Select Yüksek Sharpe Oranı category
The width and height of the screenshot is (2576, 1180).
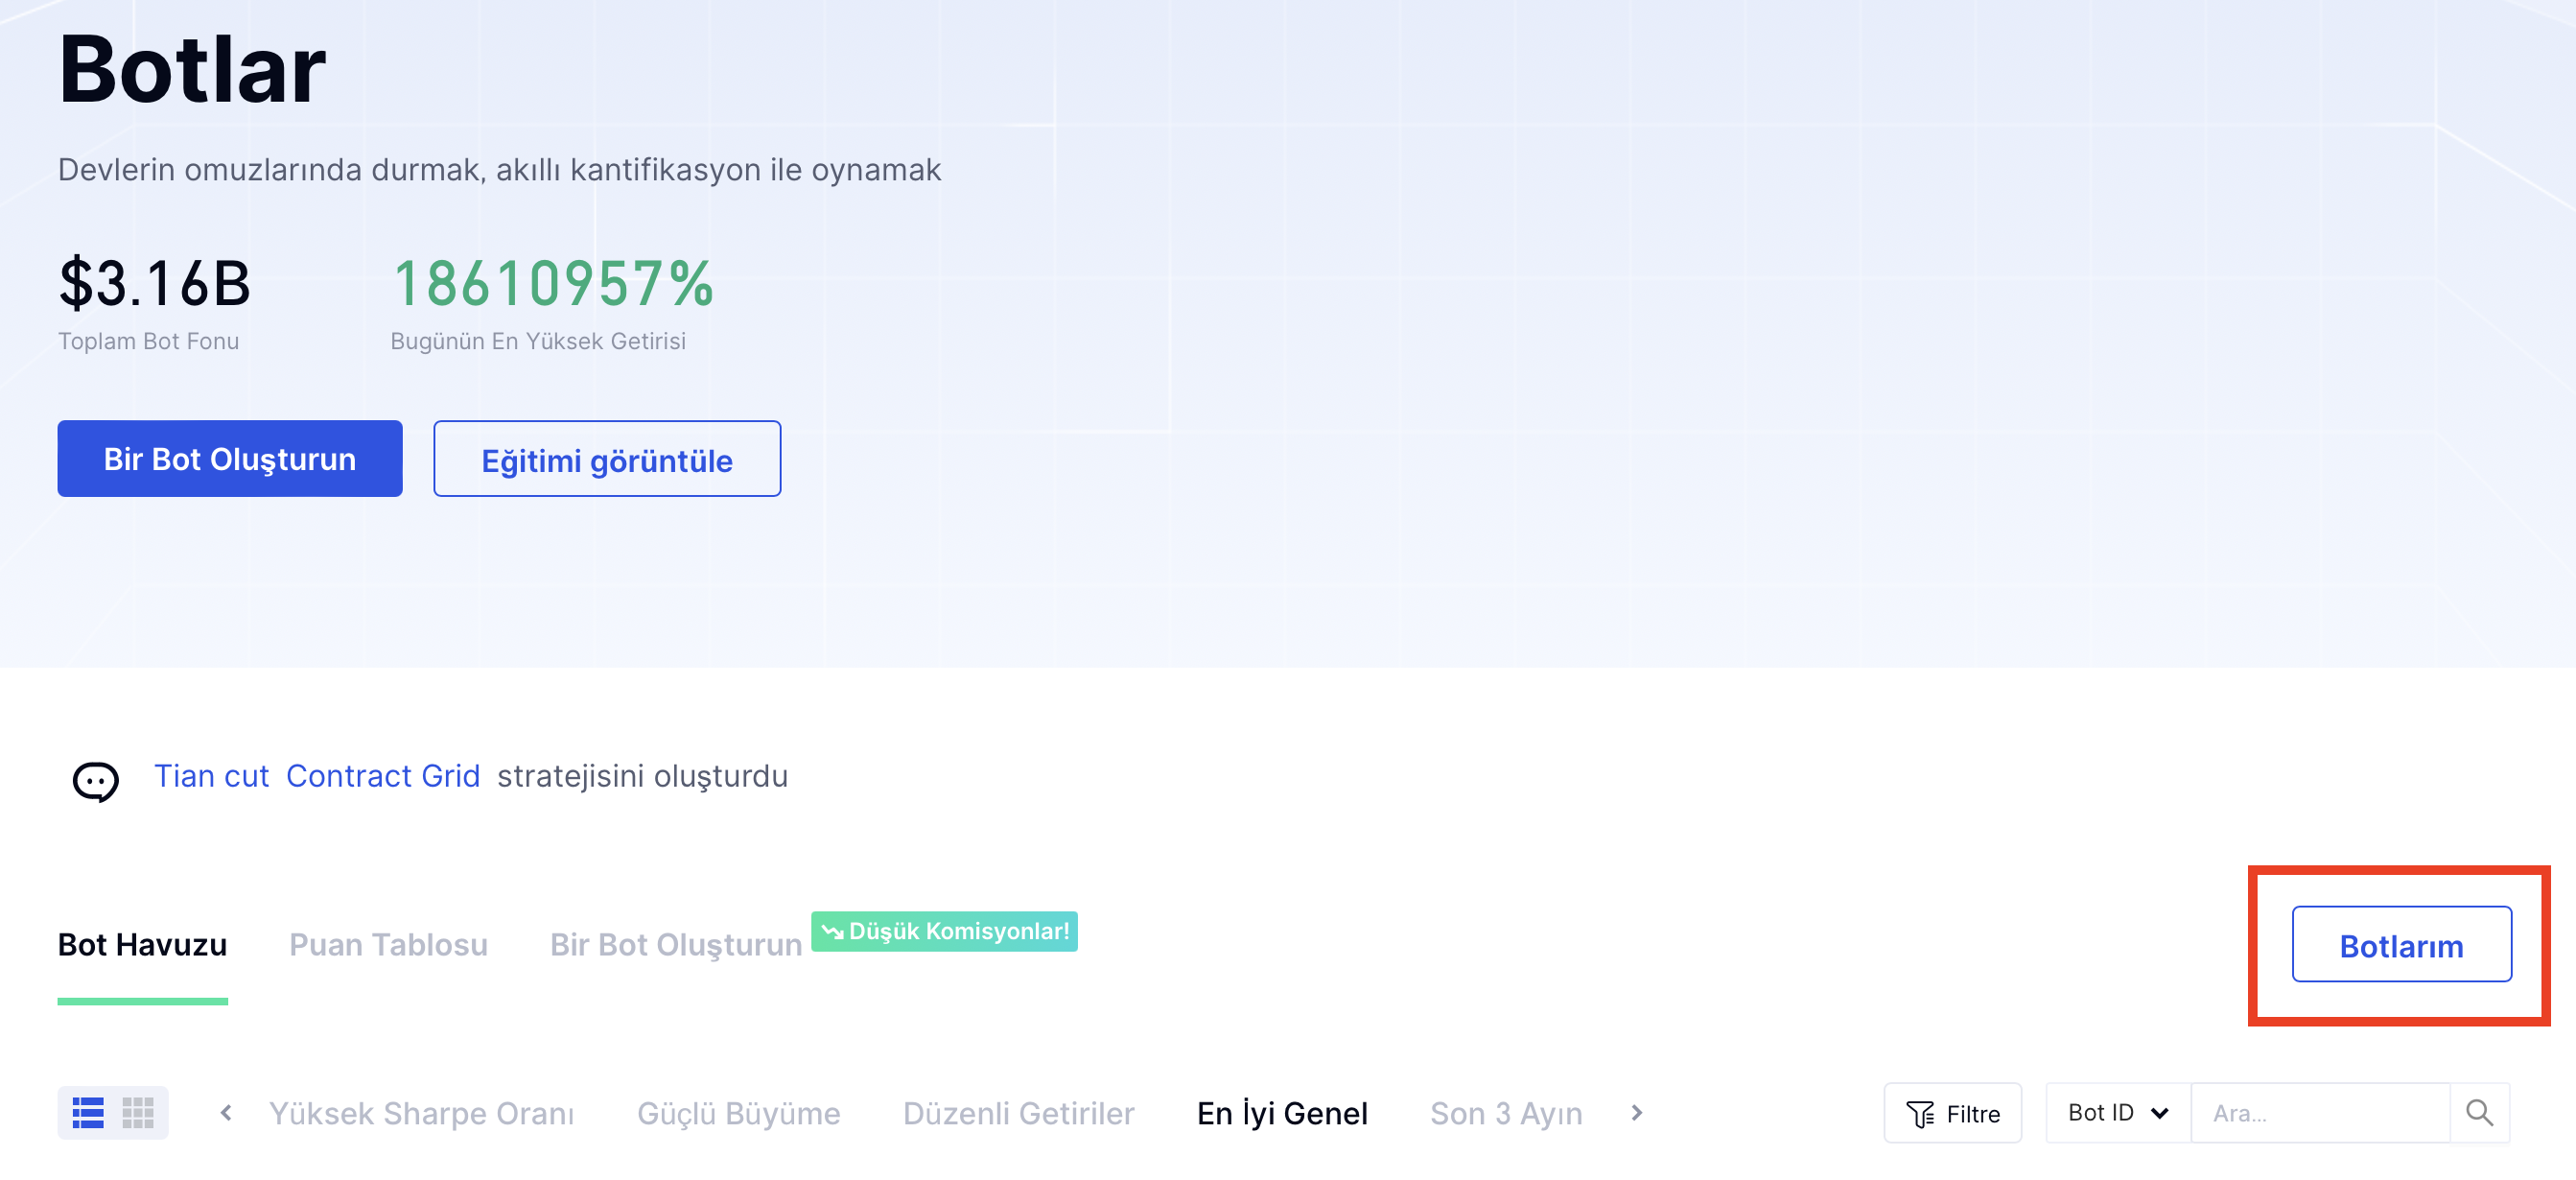coord(421,1113)
